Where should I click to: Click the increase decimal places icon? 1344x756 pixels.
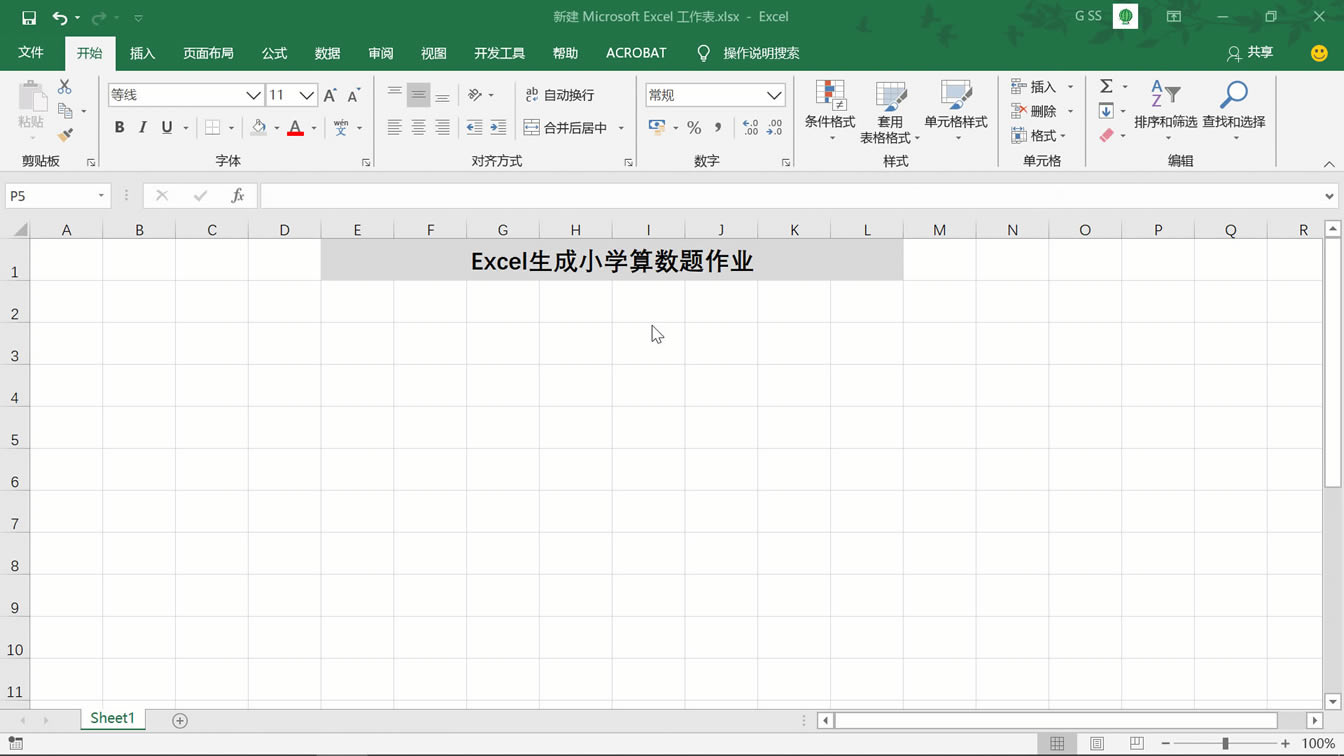[x=749, y=127]
